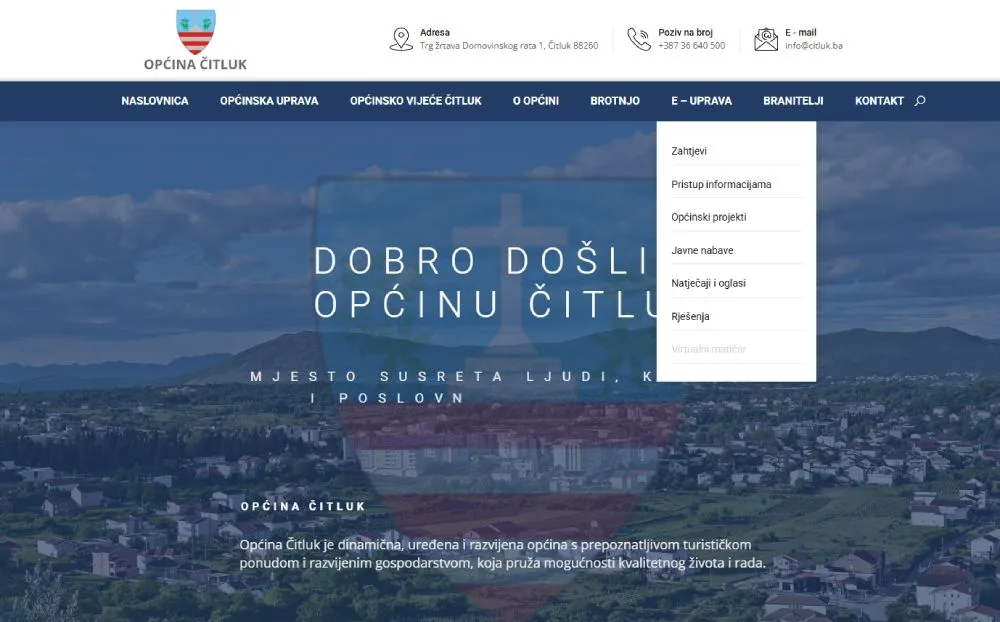The height and width of the screenshot is (622, 1000).
Task: Click the paragraph starting Općina Čitluk je dinamična
Action: tap(503, 554)
